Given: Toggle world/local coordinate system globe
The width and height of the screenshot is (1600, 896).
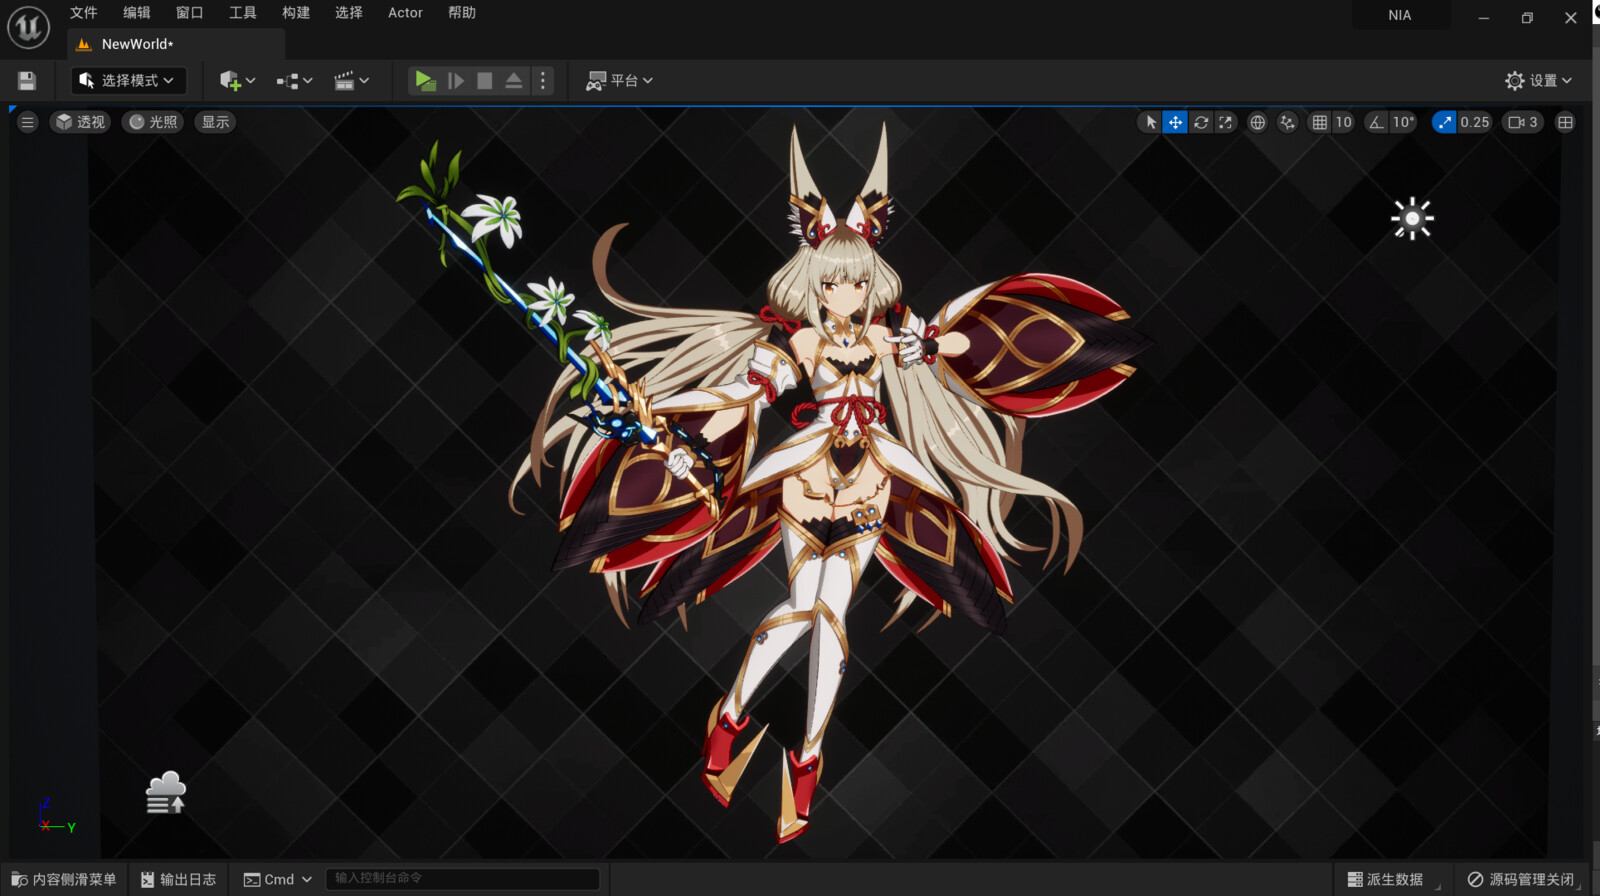Looking at the screenshot, I should tap(1257, 122).
